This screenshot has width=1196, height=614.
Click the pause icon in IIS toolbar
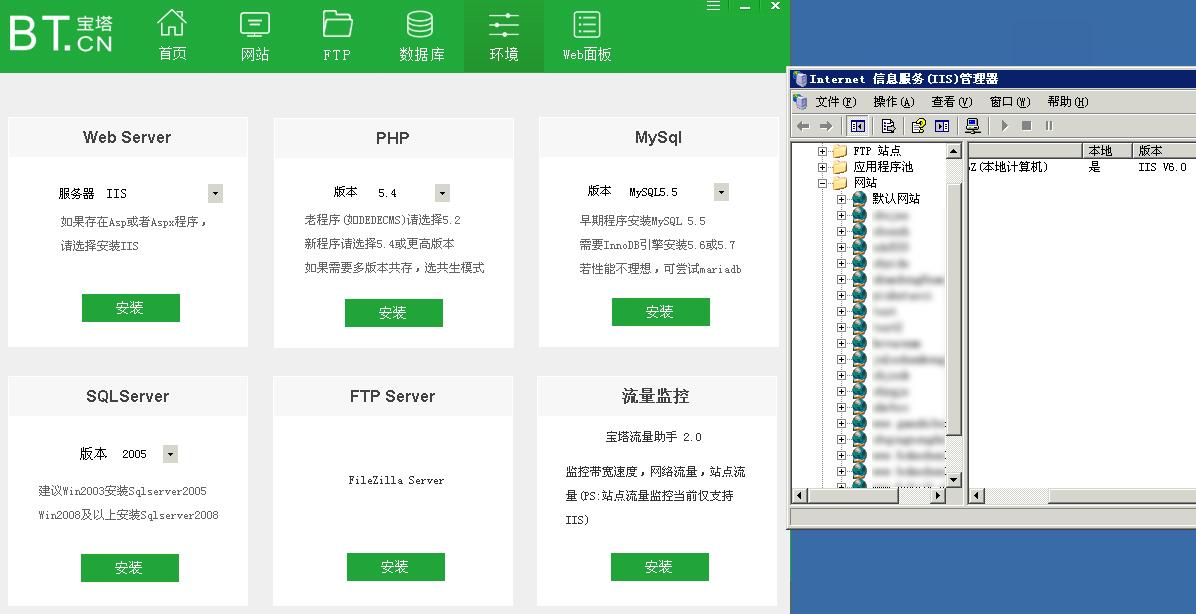[1049, 126]
